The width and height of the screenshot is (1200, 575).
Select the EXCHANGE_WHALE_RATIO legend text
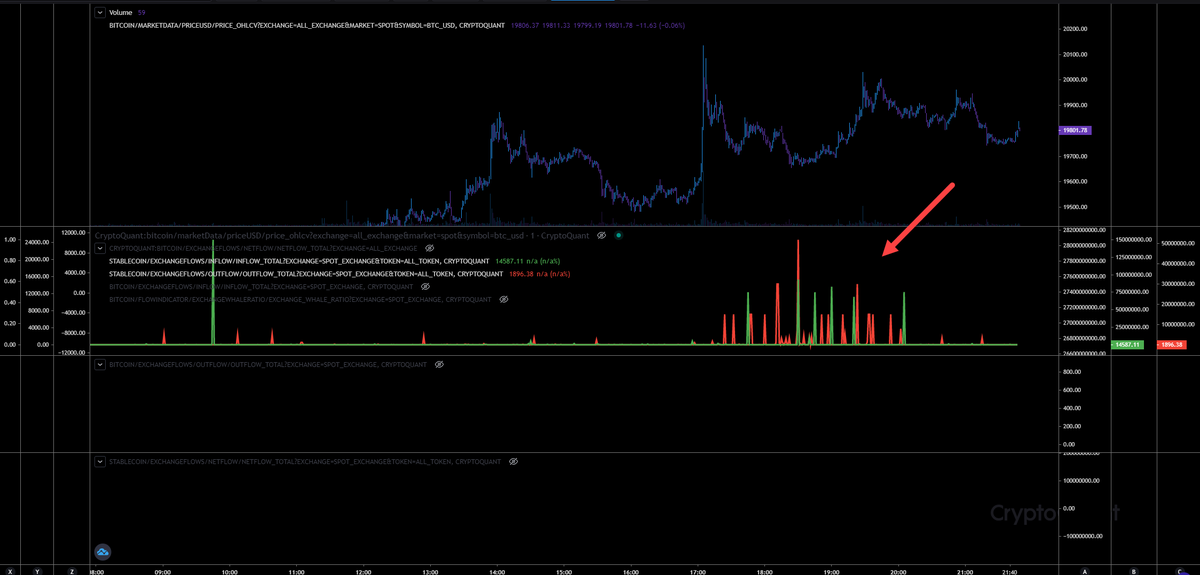[x=300, y=299]
